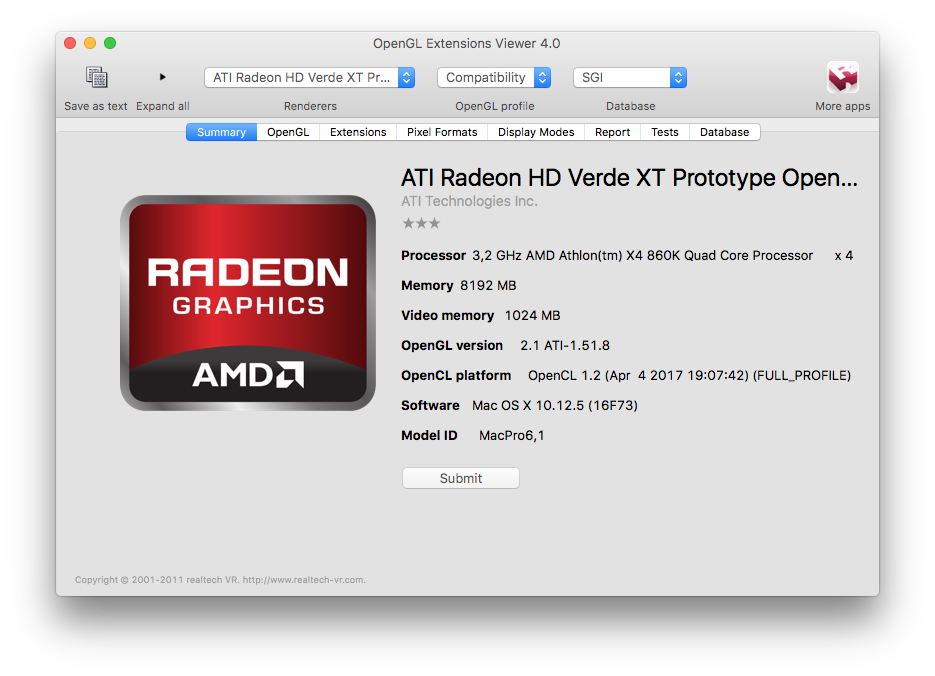The width and height of the screenshot is (935, 676).
Task: Open the Renderers dropdown
Action: [309, 77]
